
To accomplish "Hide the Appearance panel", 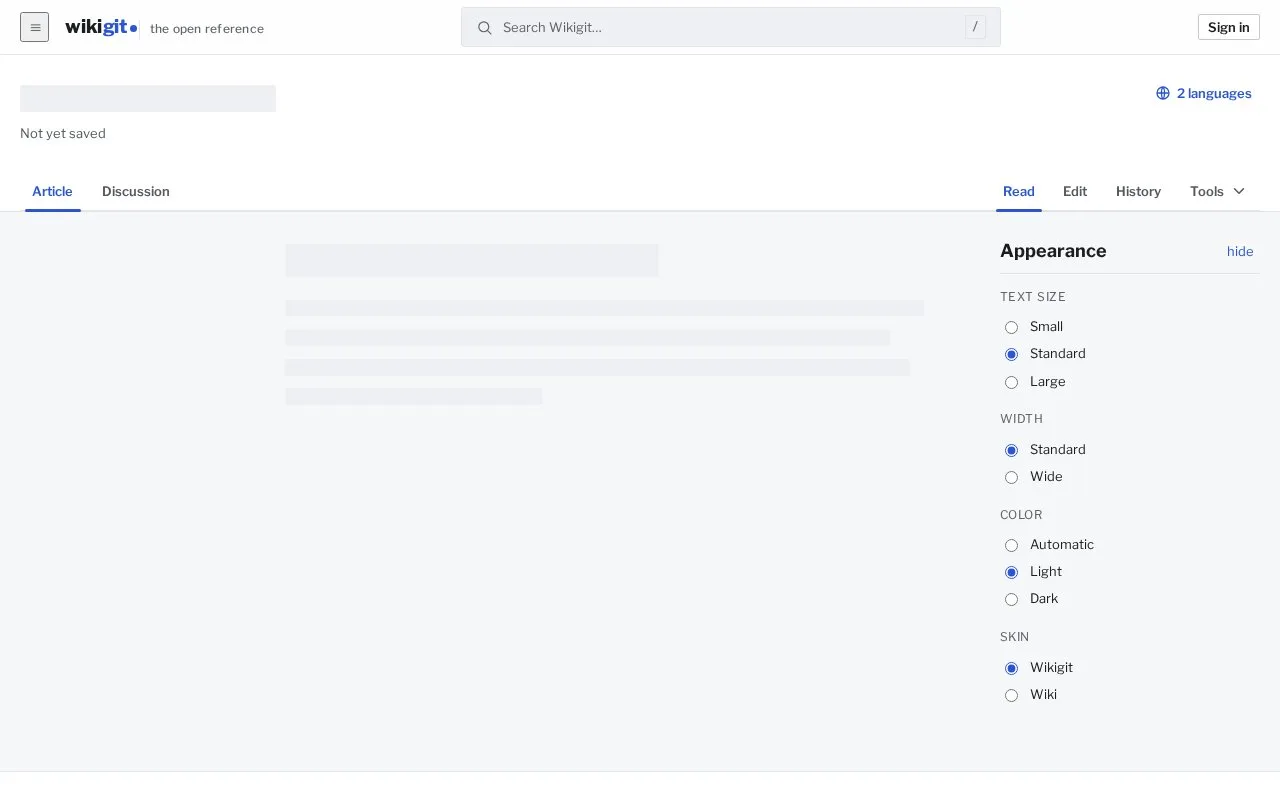I will [1240, 251].
